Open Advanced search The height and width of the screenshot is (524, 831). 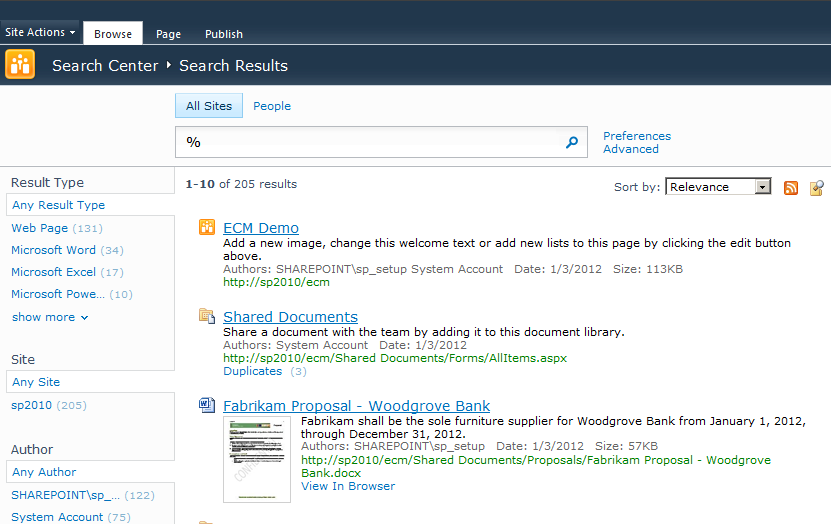tap(631, 149)
